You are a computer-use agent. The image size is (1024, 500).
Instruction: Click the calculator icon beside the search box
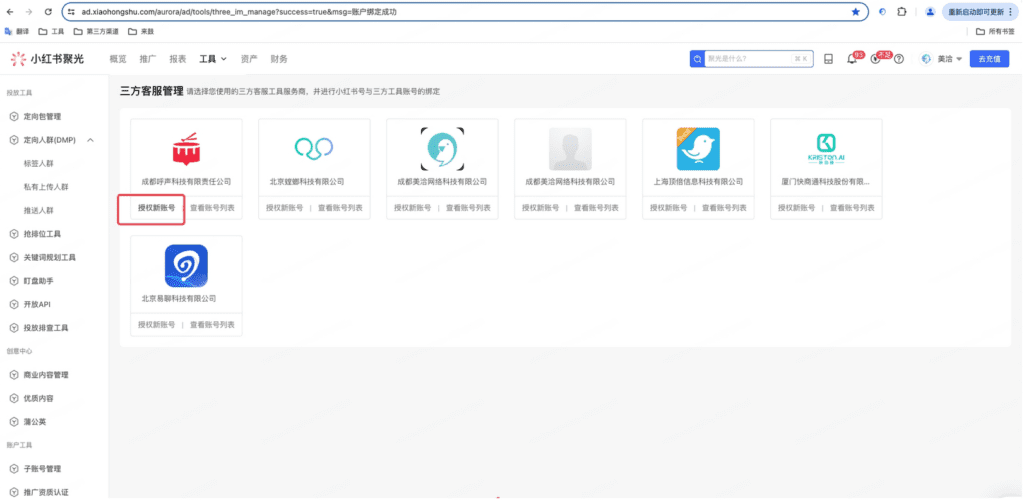click(828, 59)
